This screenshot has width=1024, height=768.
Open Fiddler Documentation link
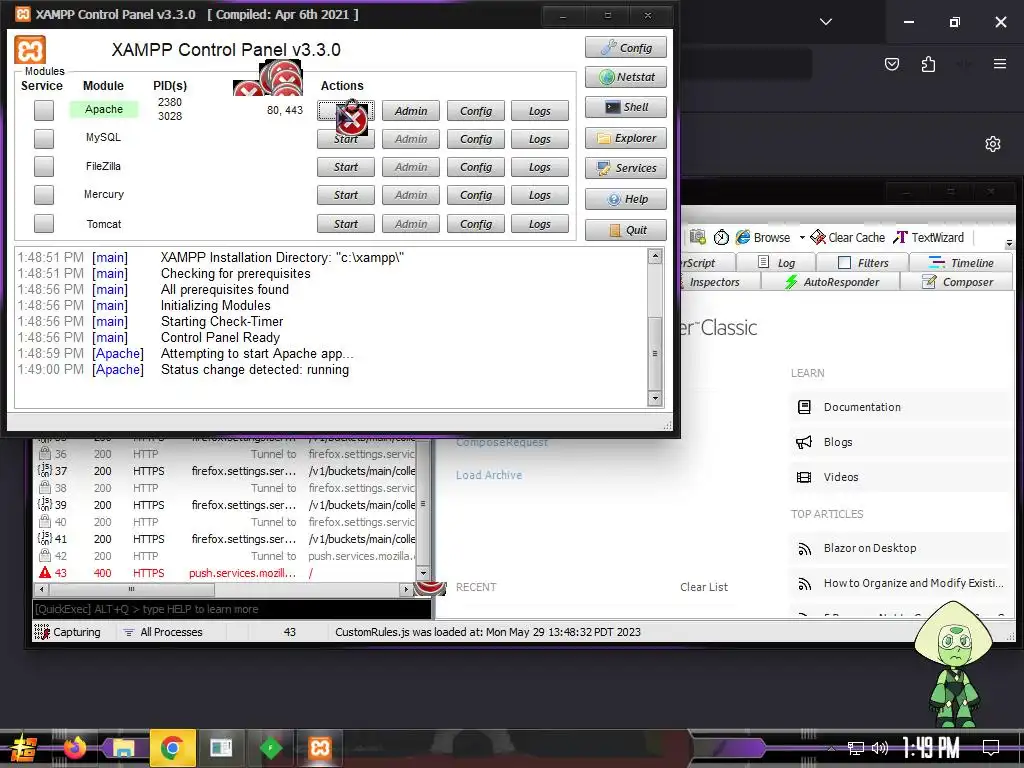862,407
